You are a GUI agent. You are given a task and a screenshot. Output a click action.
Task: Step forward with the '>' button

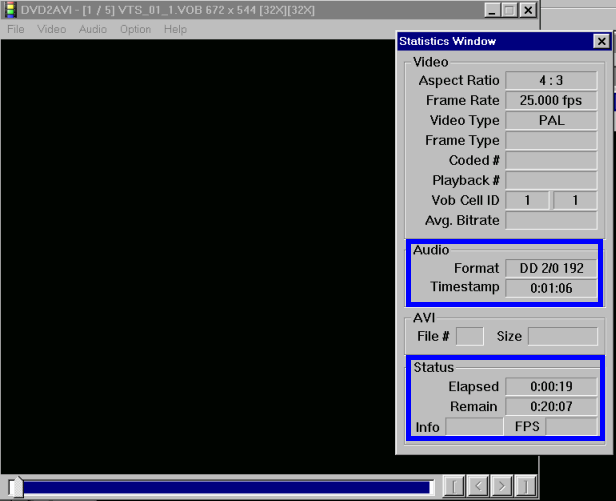(502, 486)
